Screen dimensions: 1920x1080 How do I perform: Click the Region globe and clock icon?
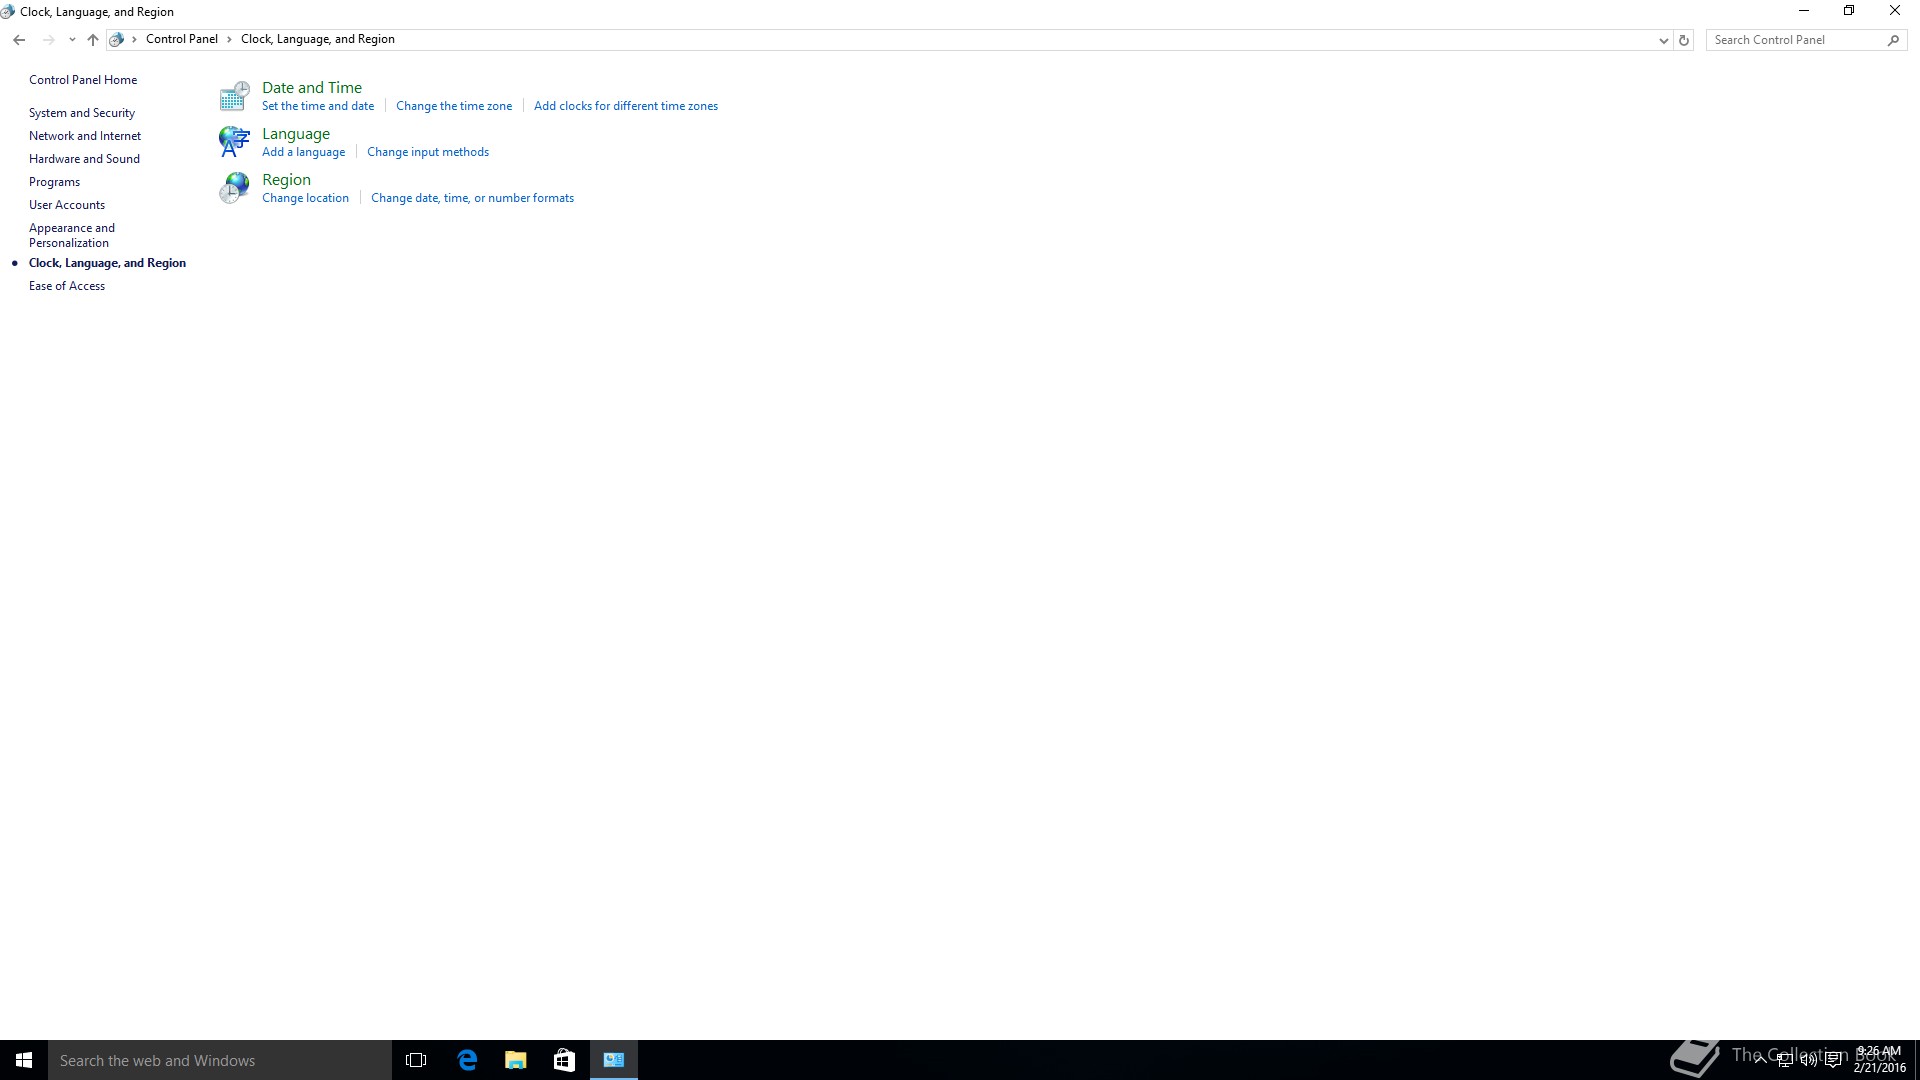[x=234, y=188]
